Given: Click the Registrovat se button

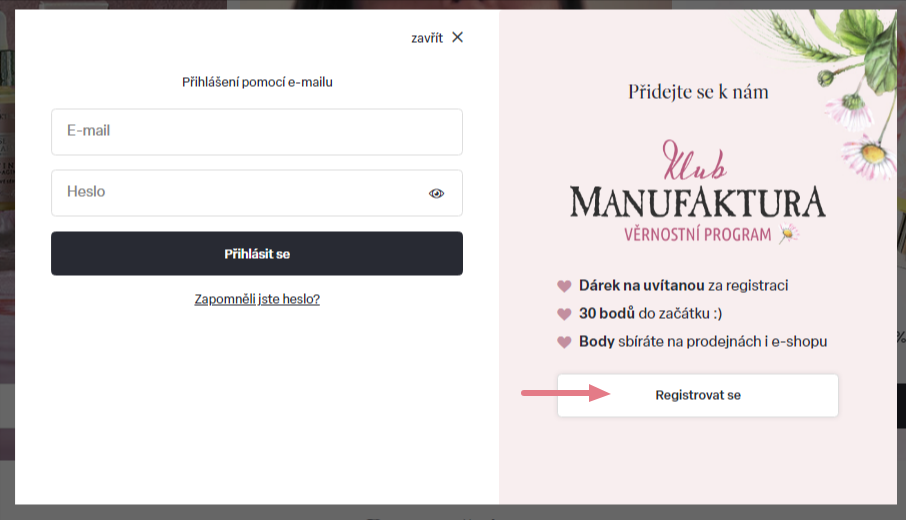Looking at the screenshot, I should [697, 395].
